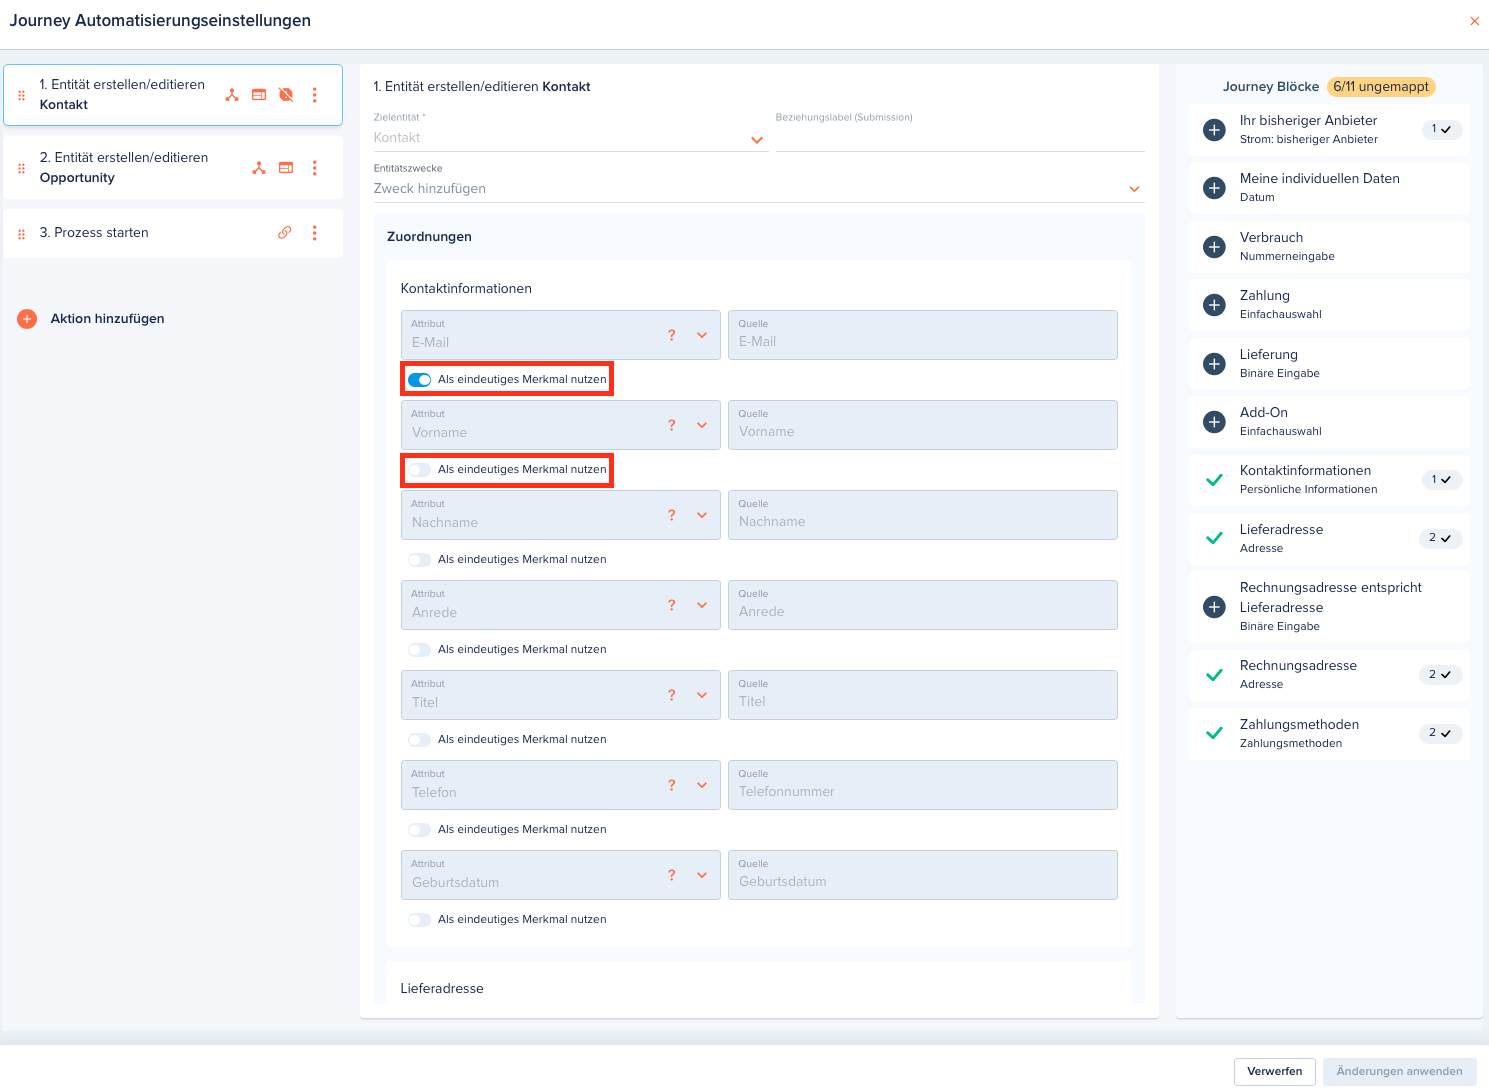Click question mark help in E-Mail attribute
This screenshot has height=1090, width=1489.
[672, 335]
